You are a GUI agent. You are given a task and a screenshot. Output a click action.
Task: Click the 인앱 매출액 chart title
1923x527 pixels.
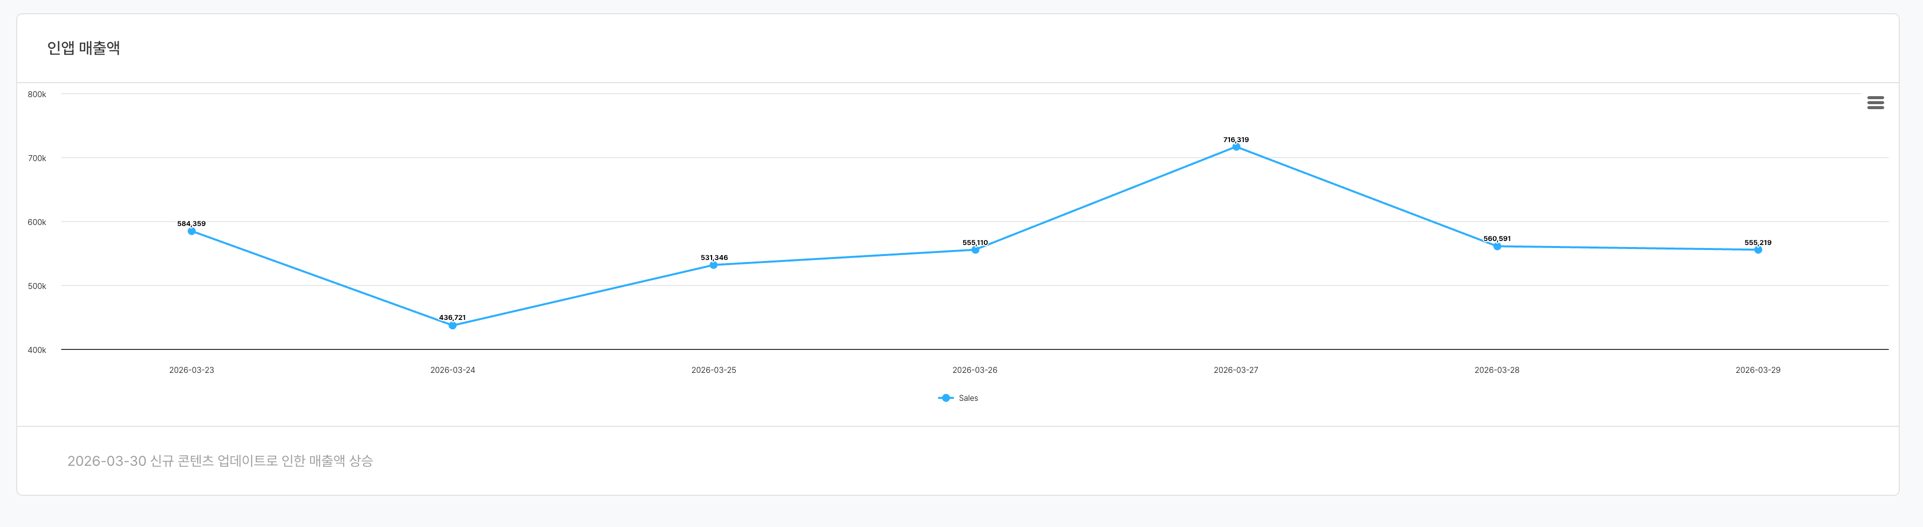(x=84, y=48)
